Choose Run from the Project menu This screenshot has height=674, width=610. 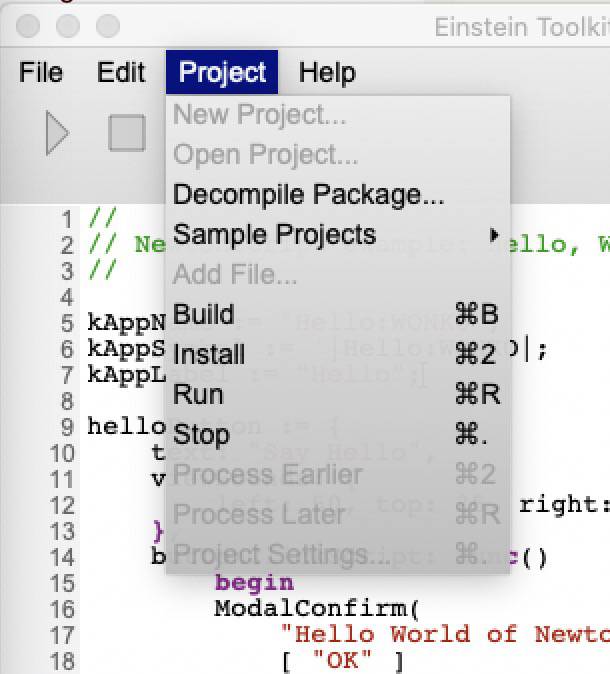198,394
